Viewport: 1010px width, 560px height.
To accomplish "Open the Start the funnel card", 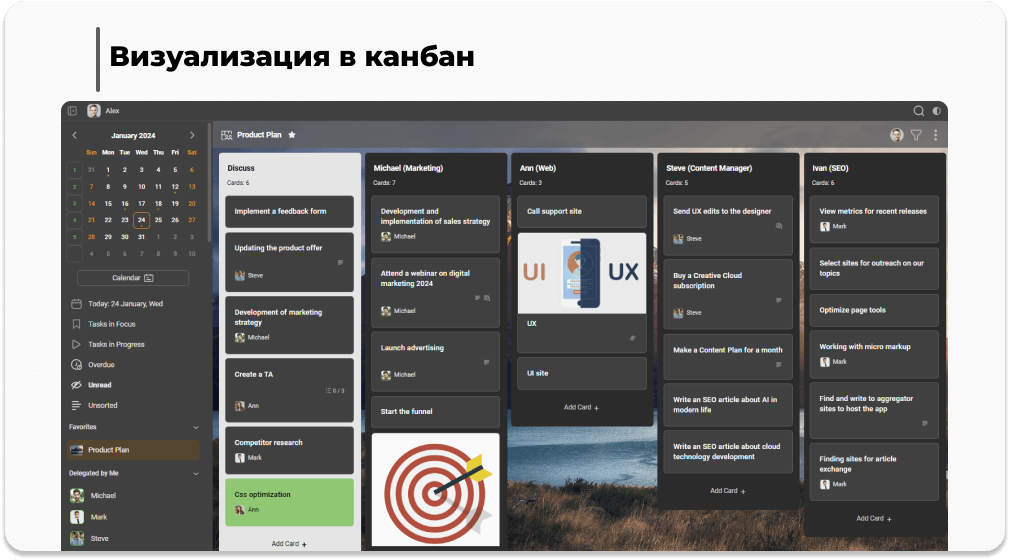I will 435,412.
